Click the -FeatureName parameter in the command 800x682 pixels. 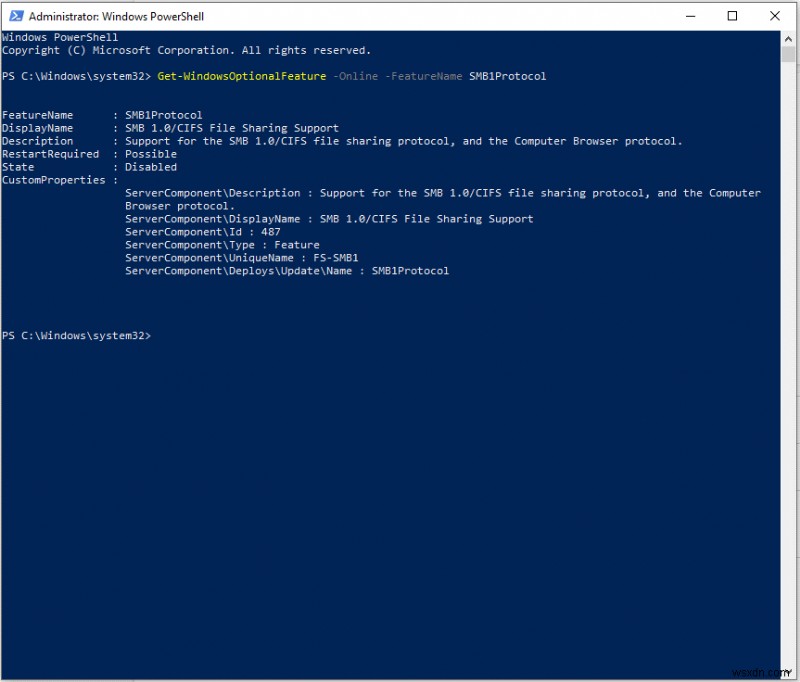coord(424,76)
